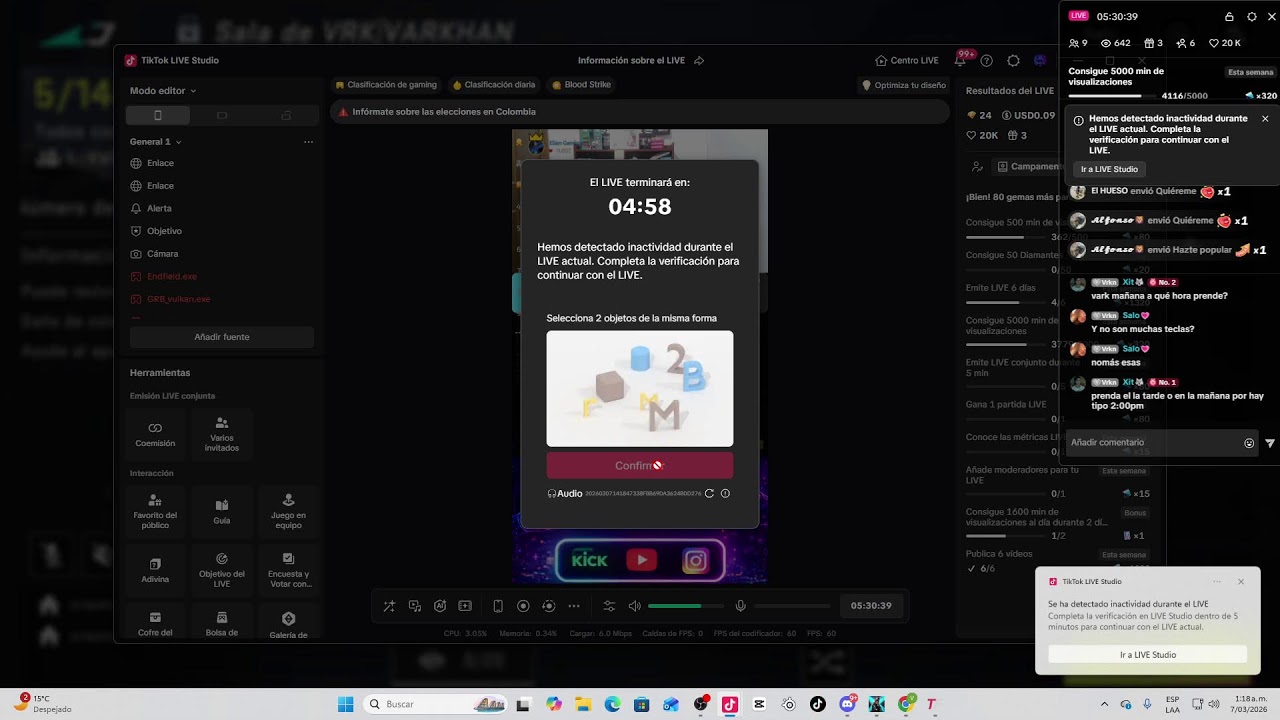Click Optimiza tu diseño button
Image resolution: width=1280 pixels, height=720 pixels.
(x=904, y=85)
